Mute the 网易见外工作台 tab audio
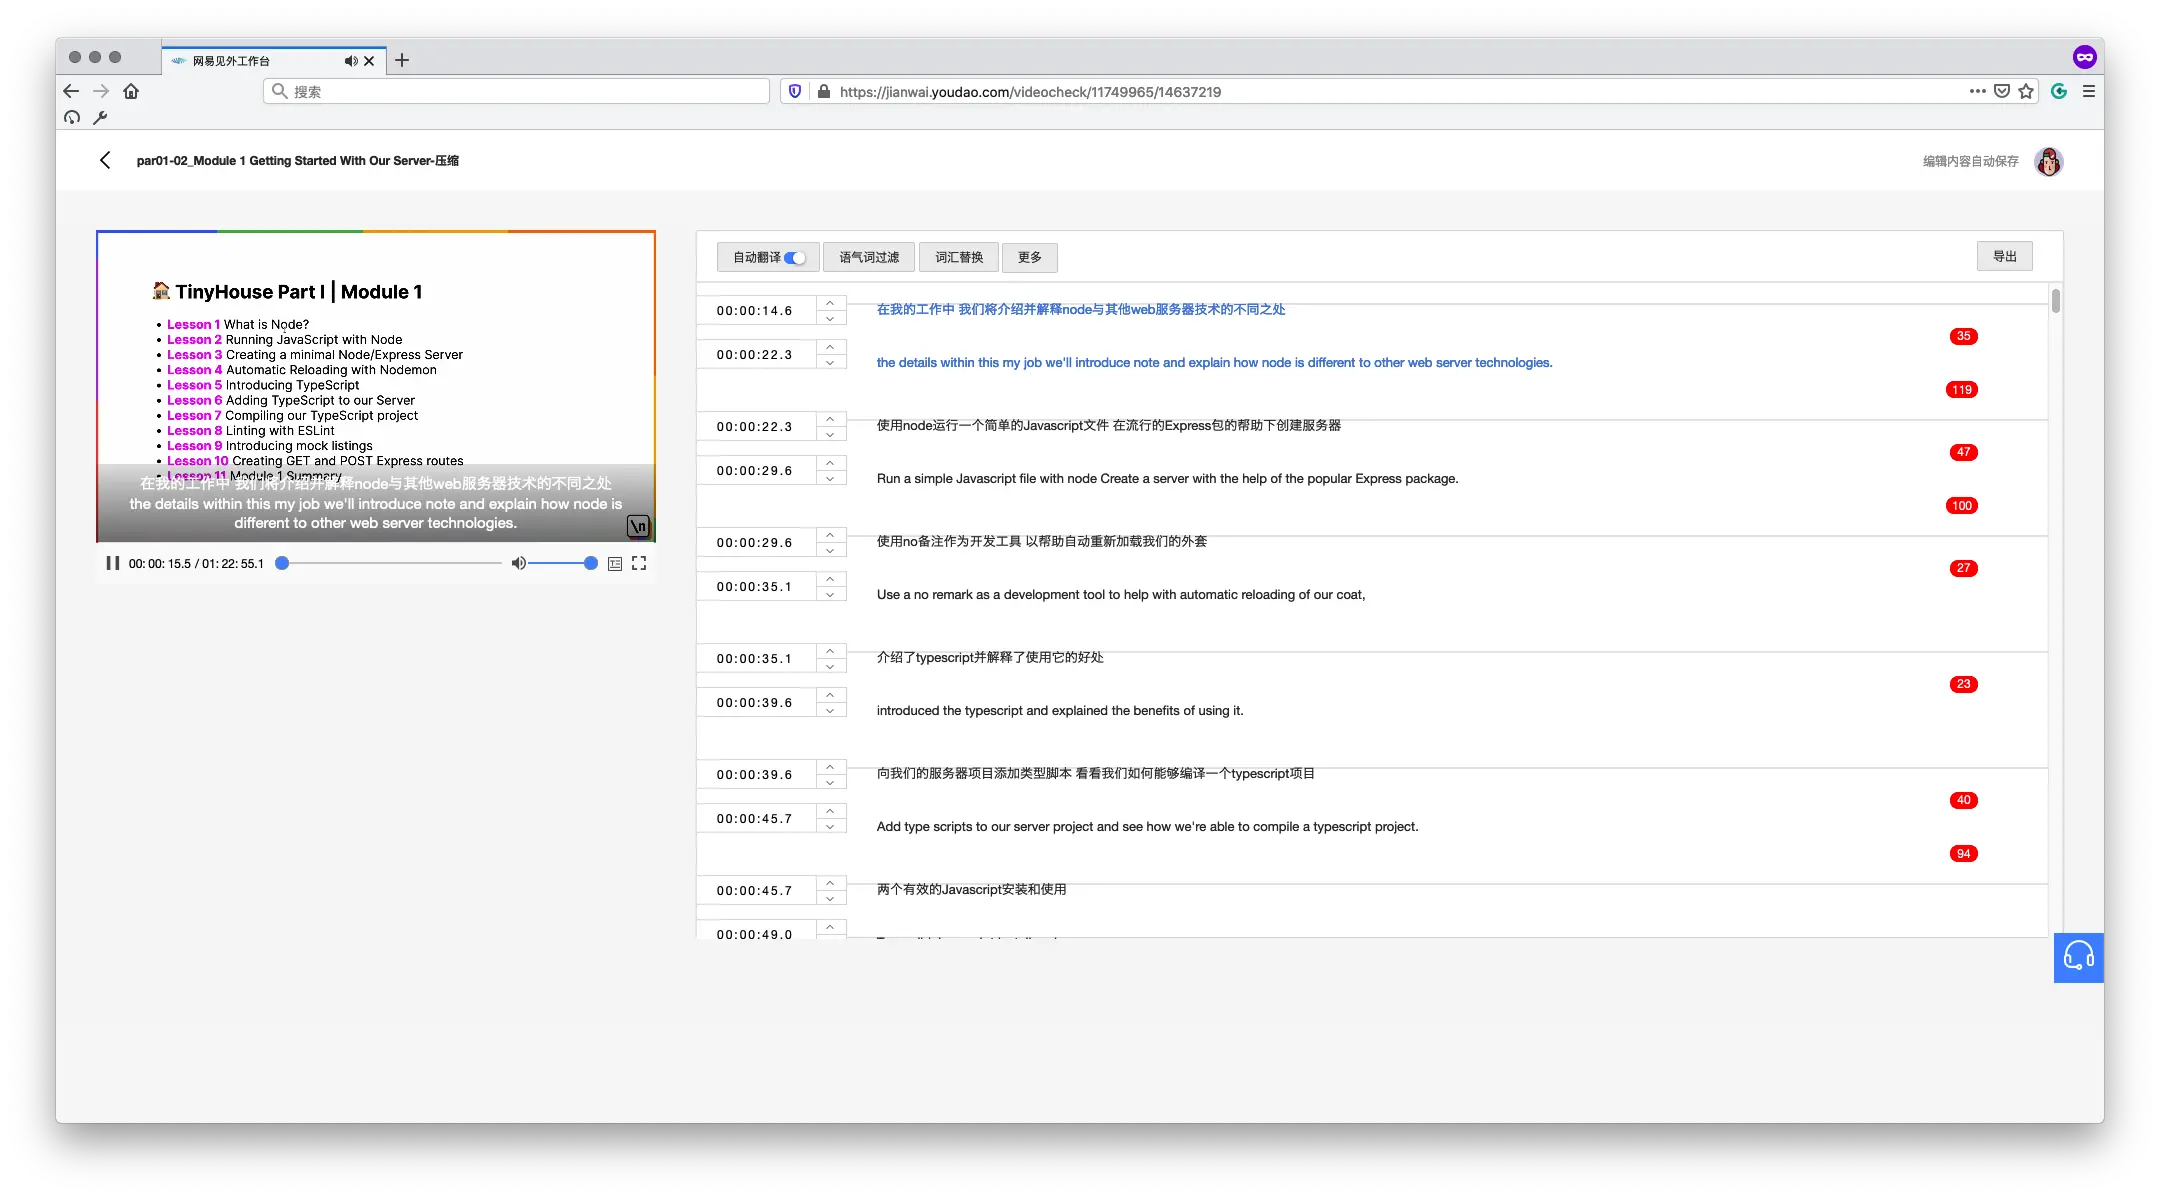 (x=350, y=61)
